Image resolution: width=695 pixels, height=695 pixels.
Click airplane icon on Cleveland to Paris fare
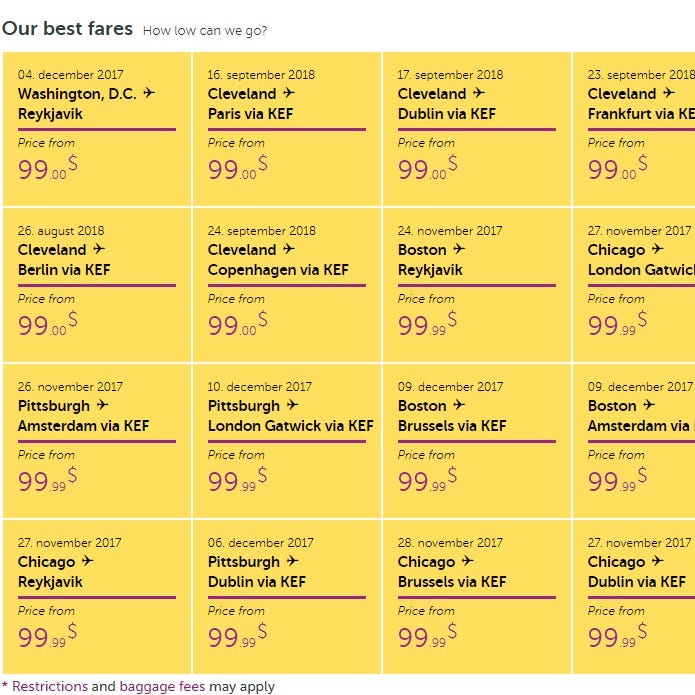[289, 93]
